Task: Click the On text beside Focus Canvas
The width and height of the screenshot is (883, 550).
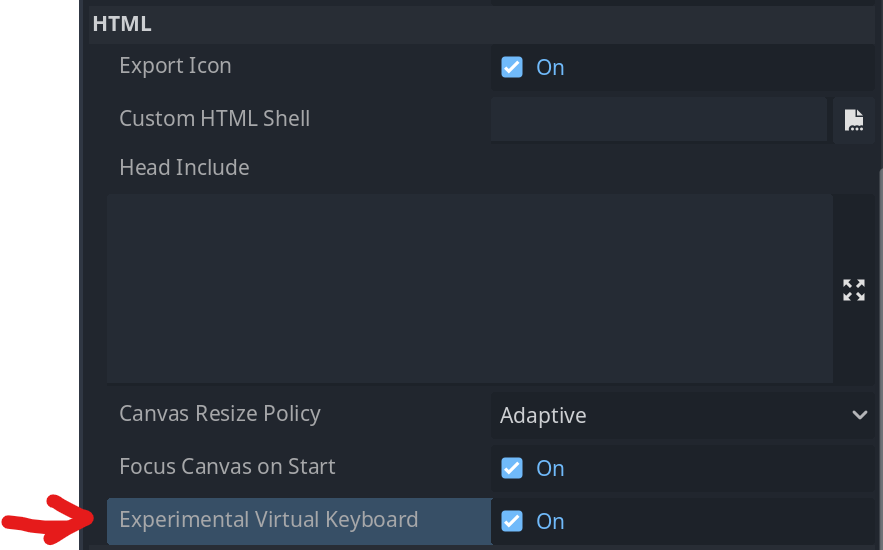Action: tap(550, 468)
